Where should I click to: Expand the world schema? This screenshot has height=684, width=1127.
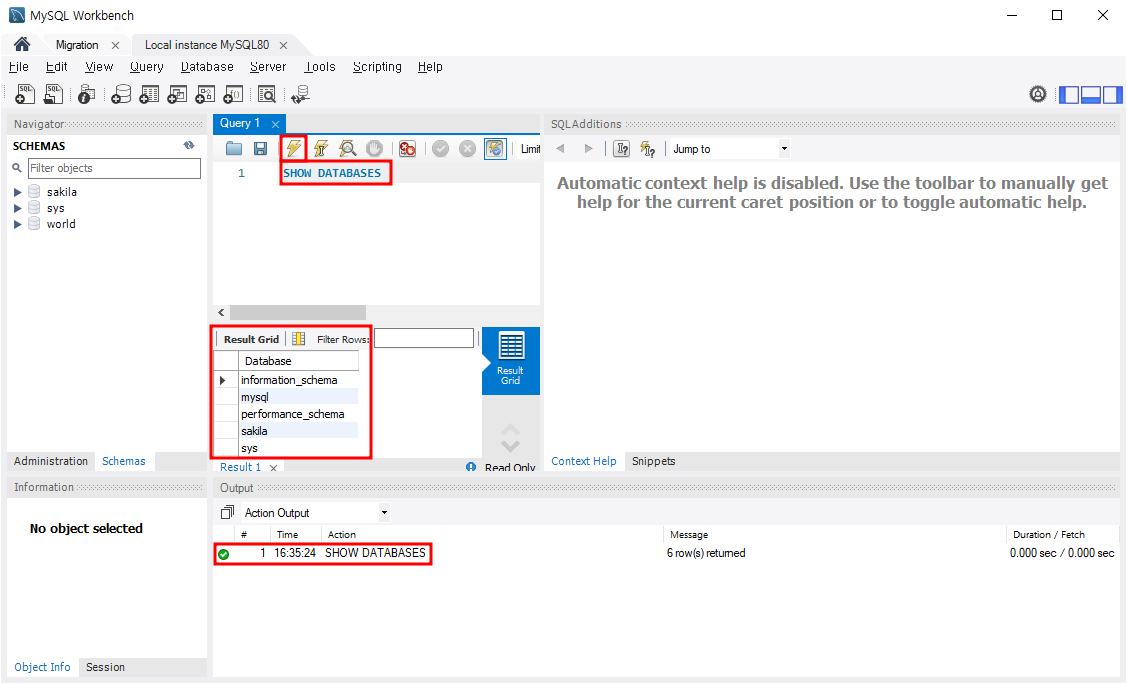[x=17, y=224]
